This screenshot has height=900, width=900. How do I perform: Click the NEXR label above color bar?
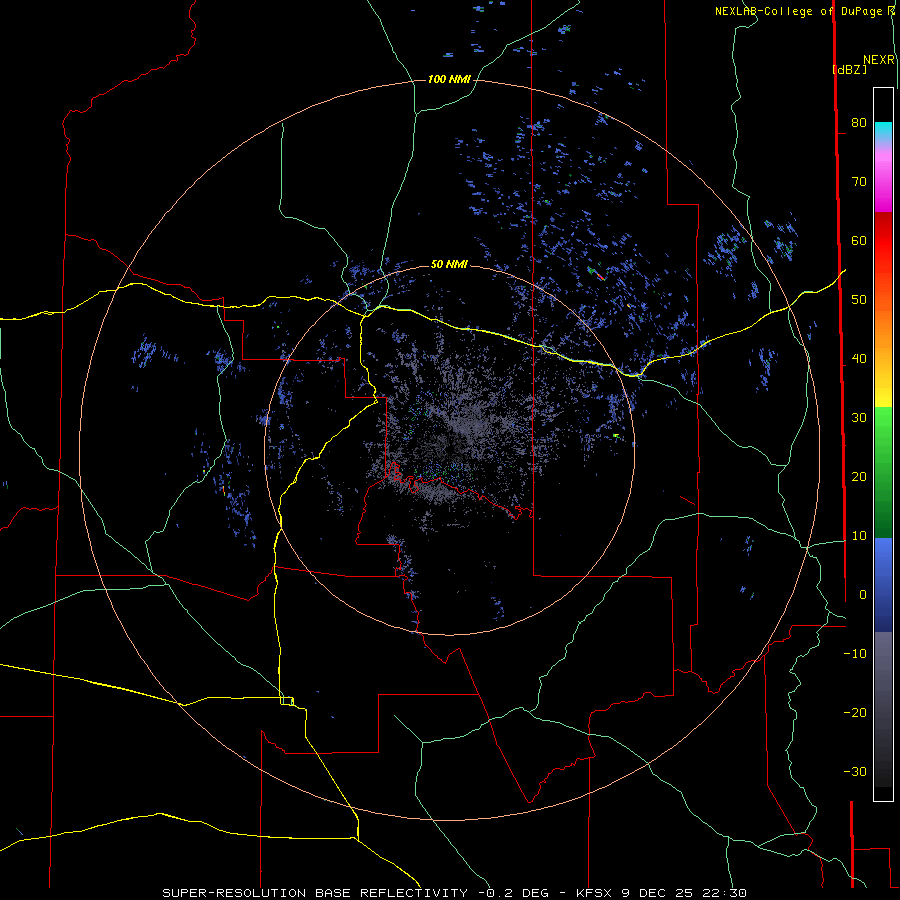[879, 60]
